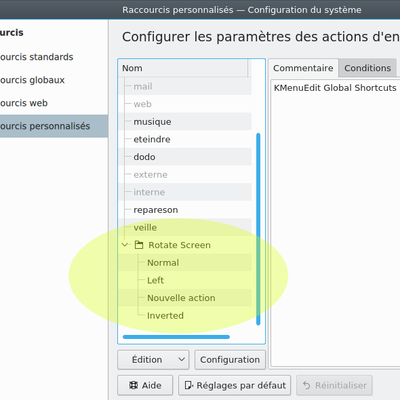The height and width of the screenshot is (400, 400).
Task: Switch to the Commentaire tab
Action: point(303,68)
